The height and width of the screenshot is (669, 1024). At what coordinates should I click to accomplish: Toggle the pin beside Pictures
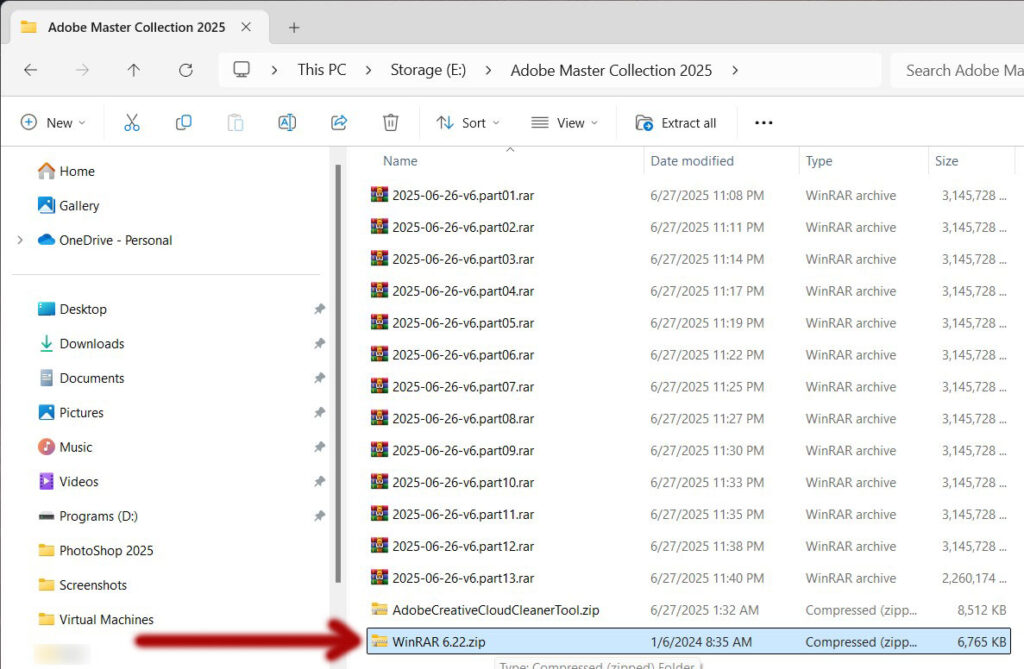(x=319, y=412)
